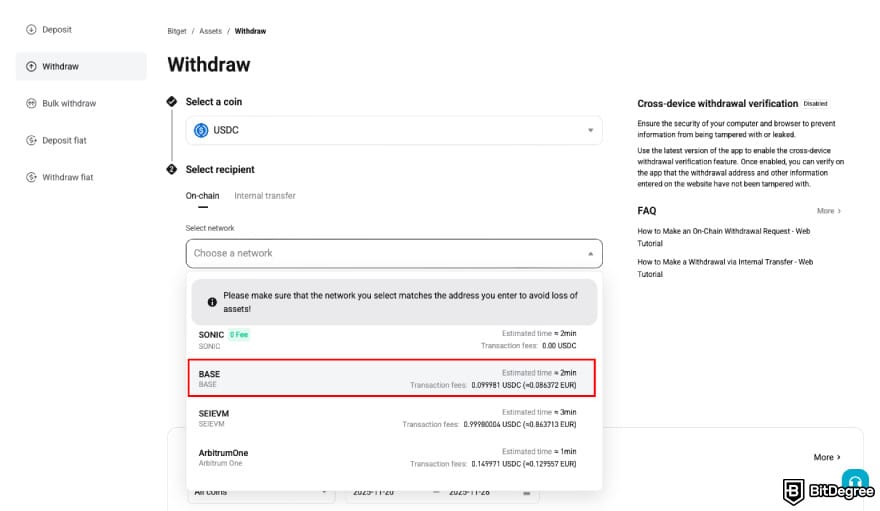Open Withdrawal via Internal Transfer tutorial link
Image resolution: width=880 pixels, height=511 pixels.
click(725, 268)
